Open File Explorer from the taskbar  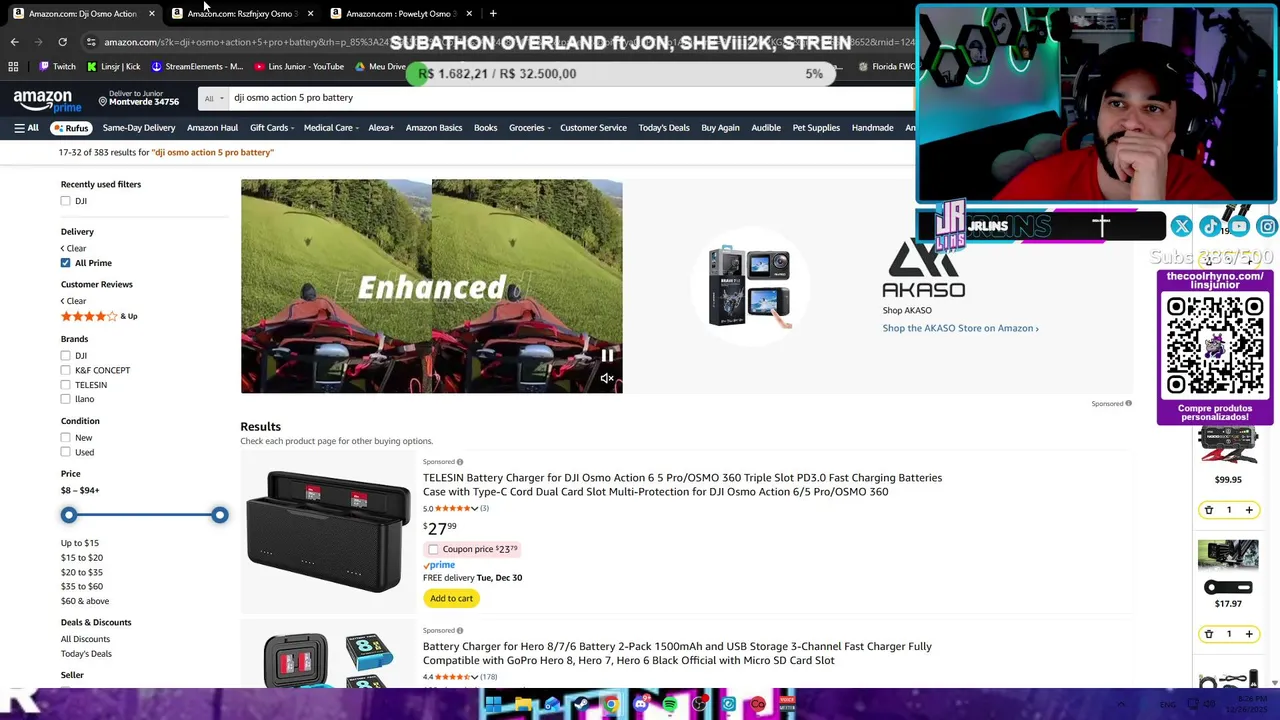tap(522, 705)
